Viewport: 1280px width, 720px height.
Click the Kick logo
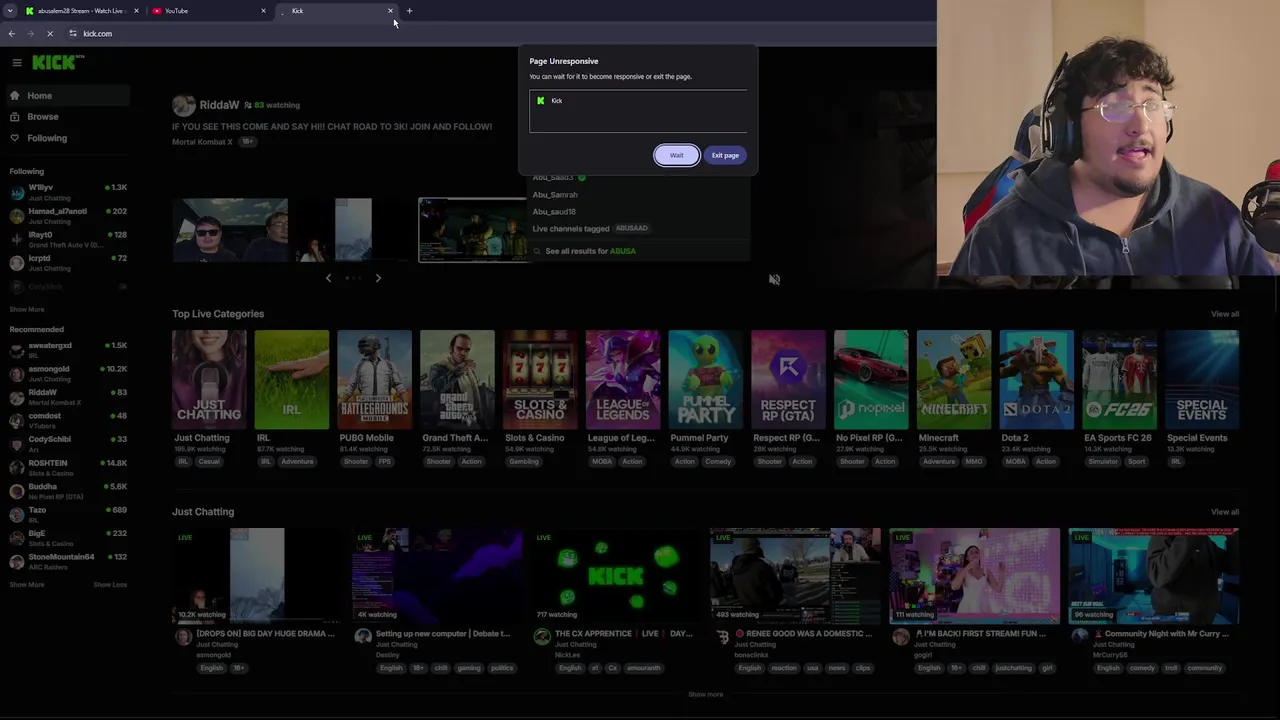(57, 62)
